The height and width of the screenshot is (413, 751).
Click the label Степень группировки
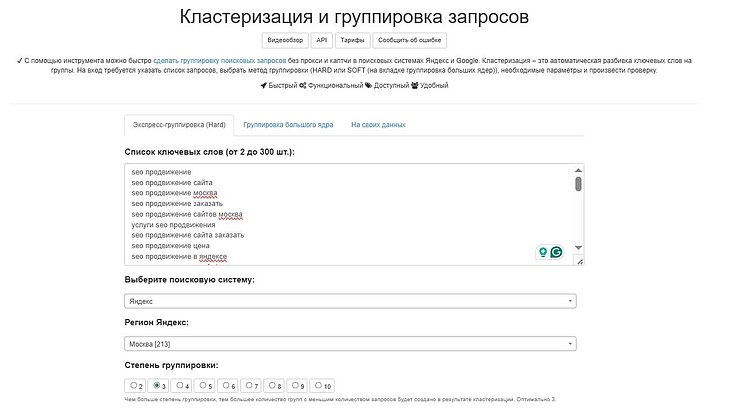pos(171,365)
